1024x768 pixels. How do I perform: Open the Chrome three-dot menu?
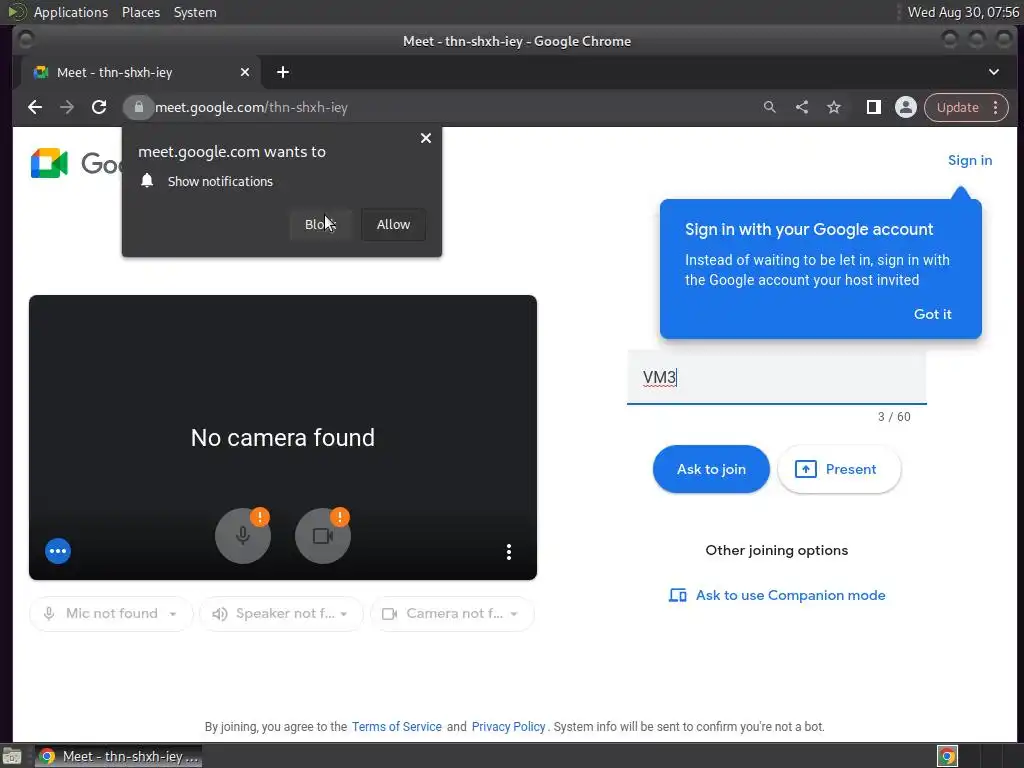pos(995,107)
